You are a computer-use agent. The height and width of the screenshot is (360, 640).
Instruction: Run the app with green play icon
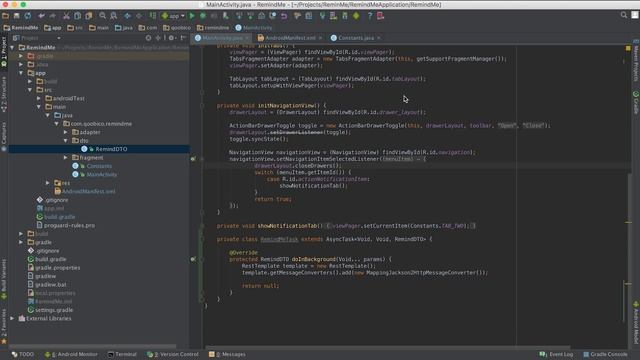(192, 16)
